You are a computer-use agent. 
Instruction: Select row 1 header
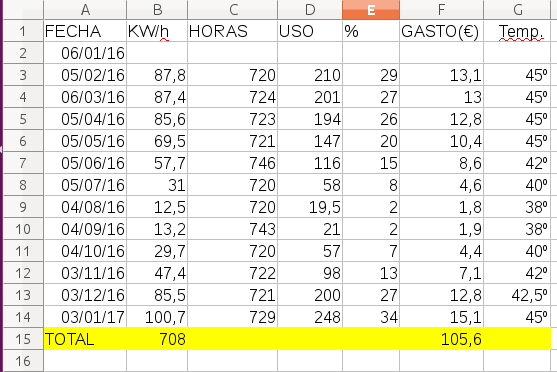click(x=23, y=31)
